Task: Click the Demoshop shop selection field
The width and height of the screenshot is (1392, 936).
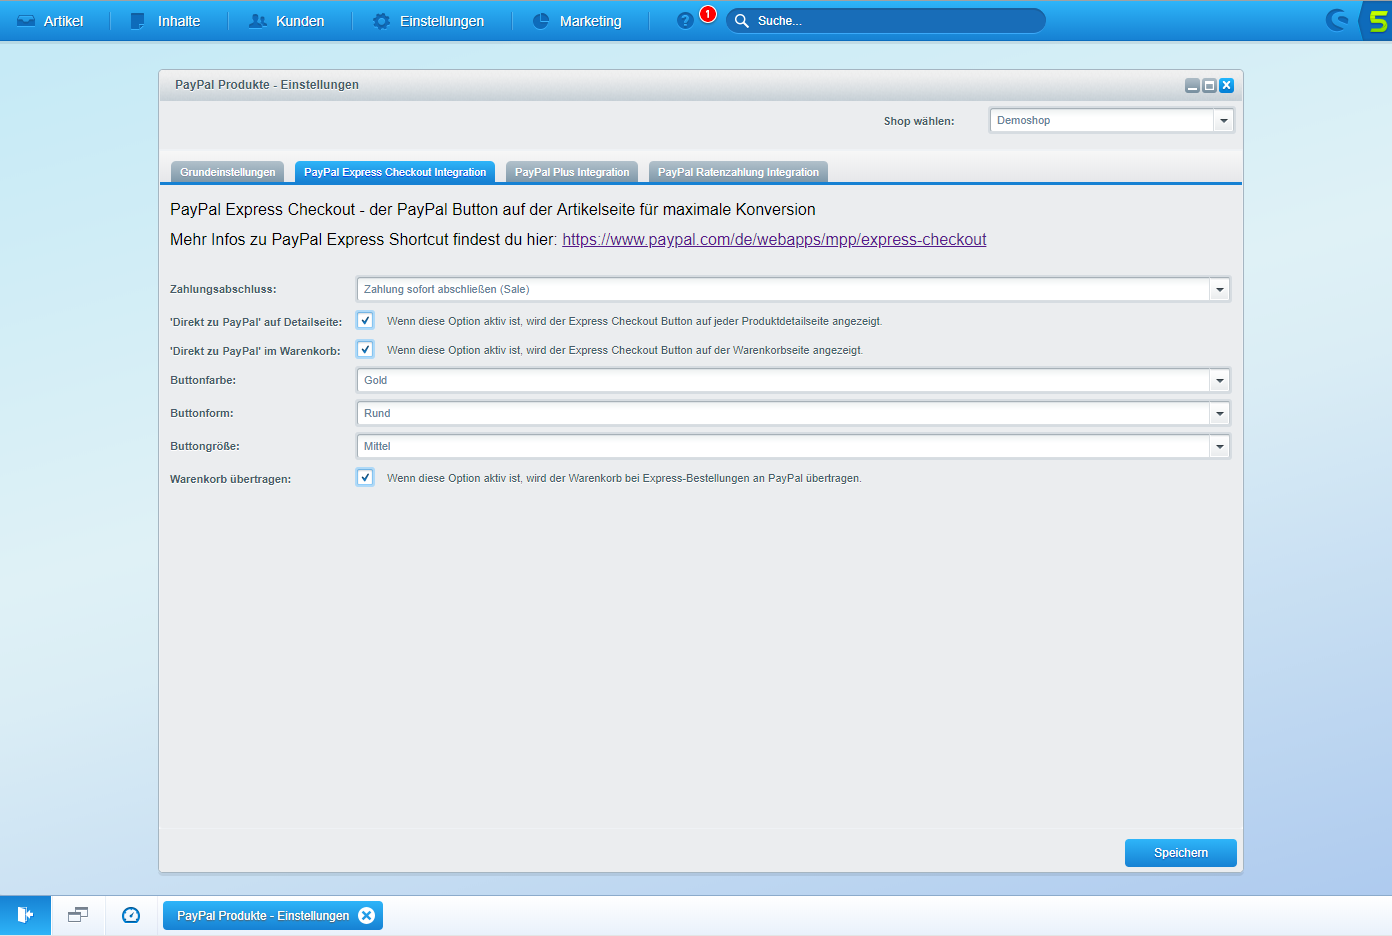Action: click(1101, 121)
